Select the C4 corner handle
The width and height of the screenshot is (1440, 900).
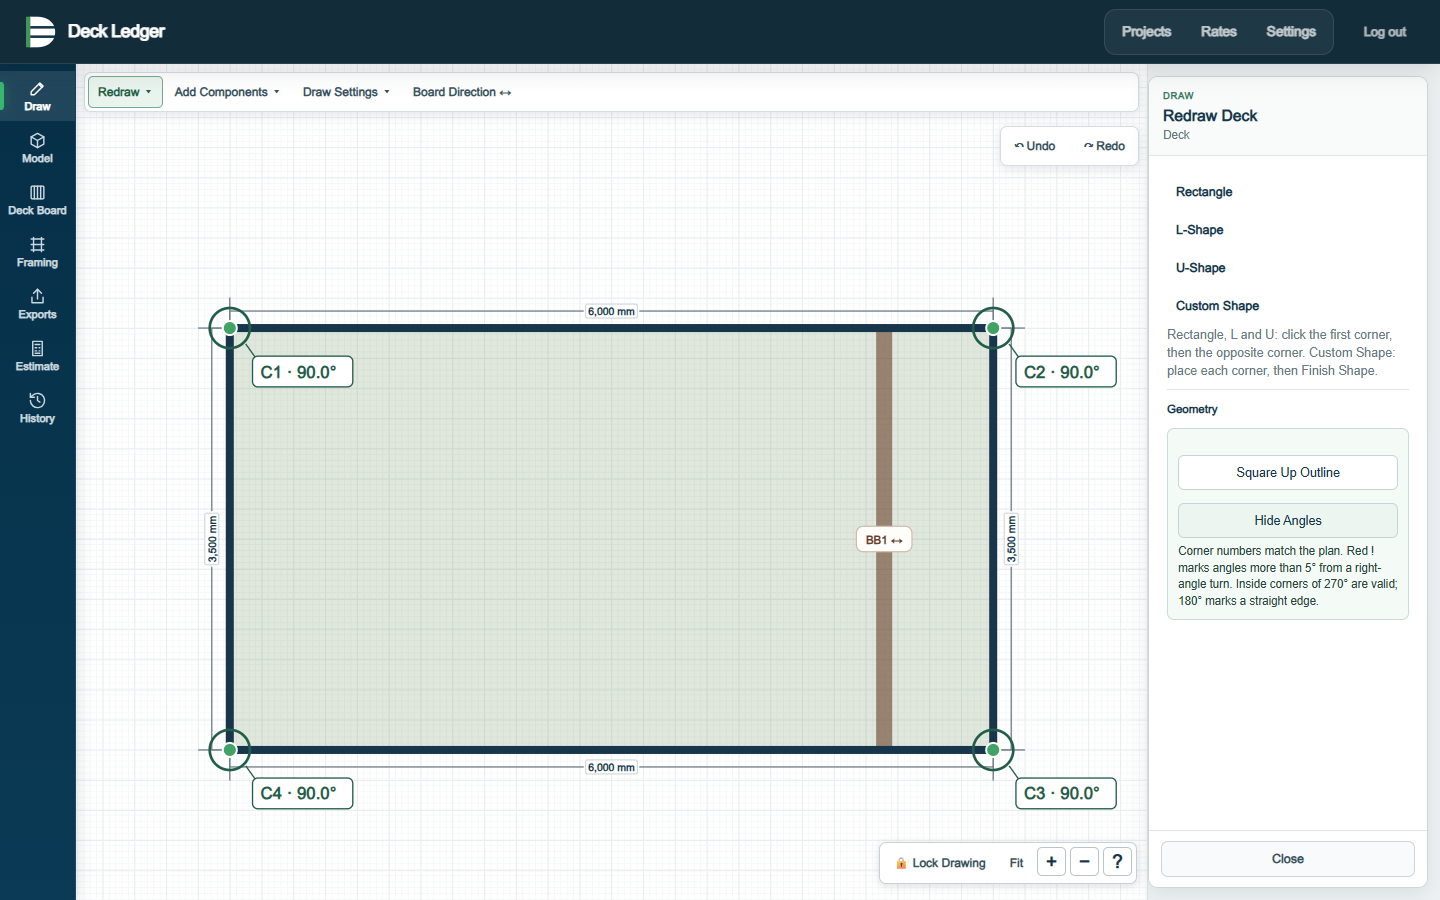pos(230,750)
